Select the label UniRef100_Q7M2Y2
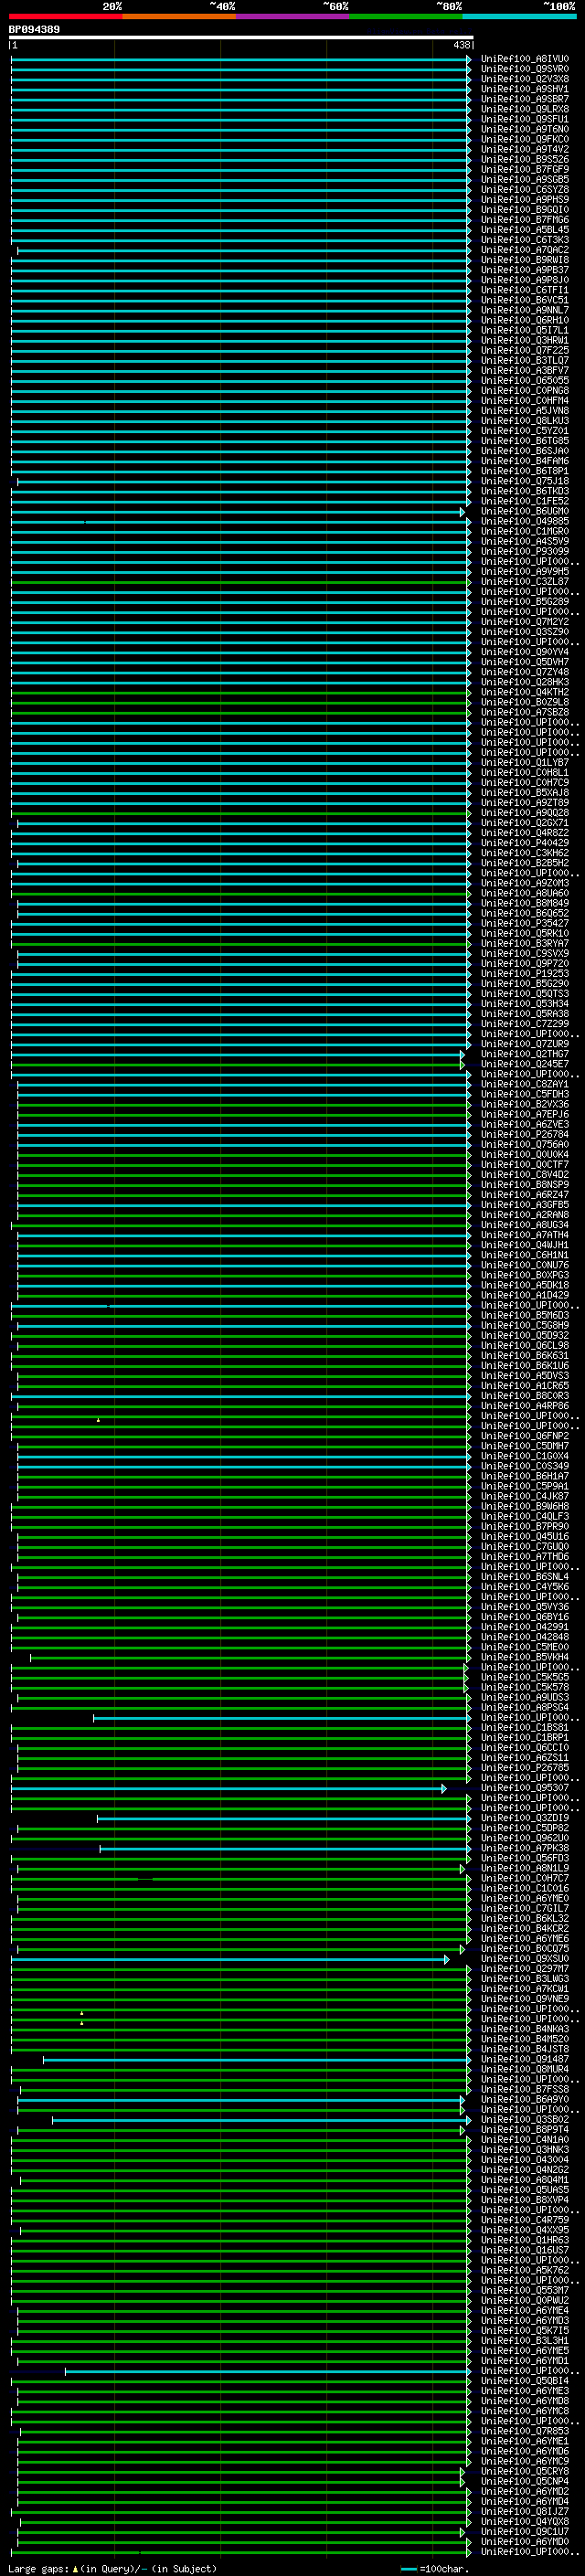 (x=524, y=622)
